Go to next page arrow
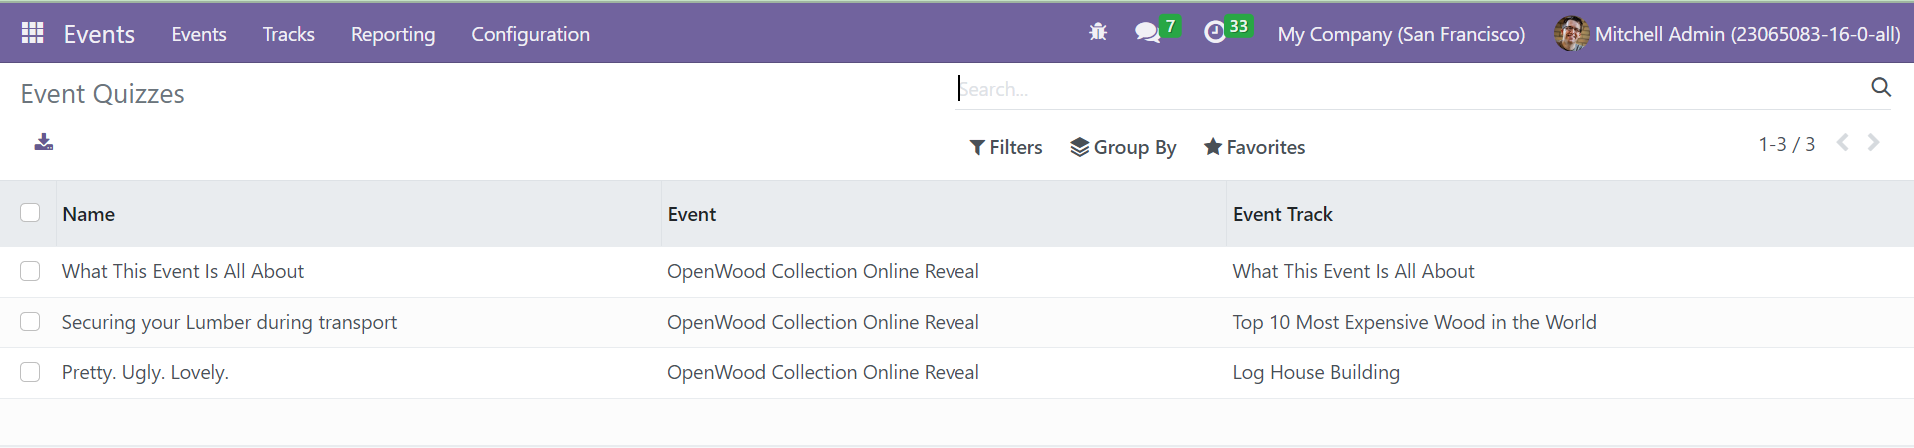The image size is (1914, 448). click(1874, 143)
